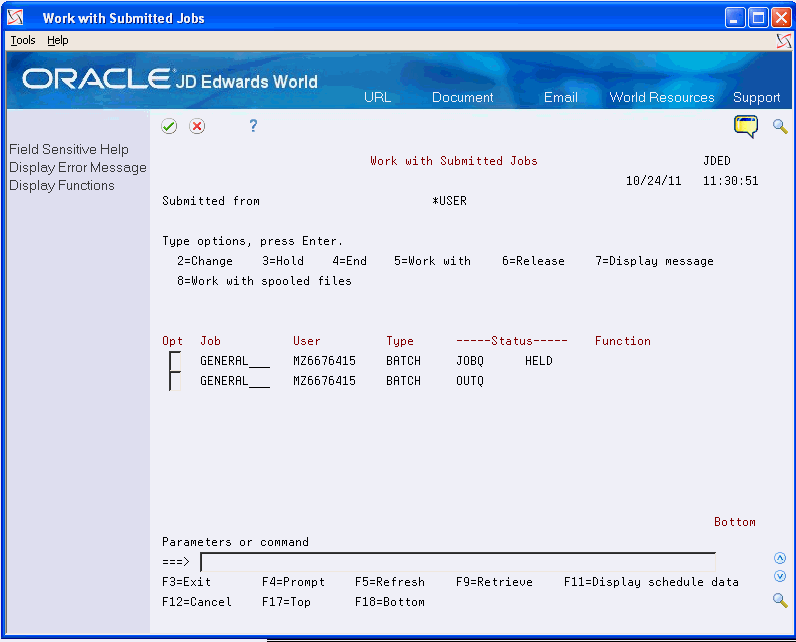The height and width of the screenshot is (642, 796).
Task: Open the blue question mark help icon
Action: [x=253, y=125]
